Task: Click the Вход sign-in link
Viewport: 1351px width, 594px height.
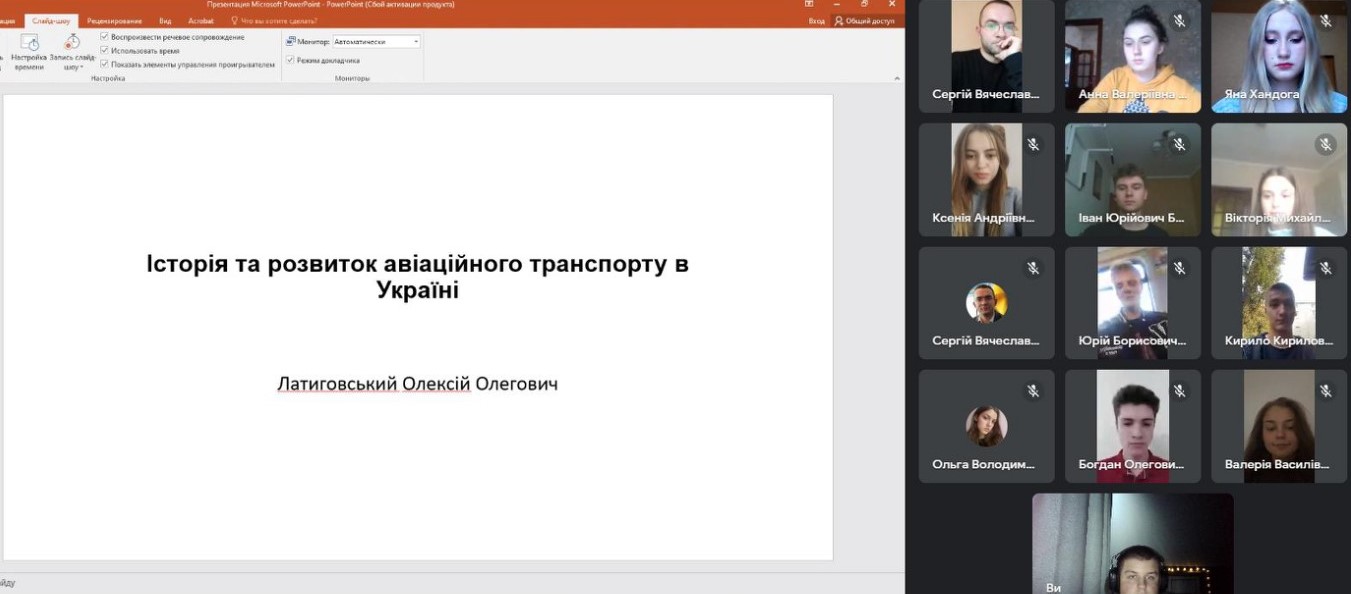Action: pyautogui.click(x=816, y=20)
